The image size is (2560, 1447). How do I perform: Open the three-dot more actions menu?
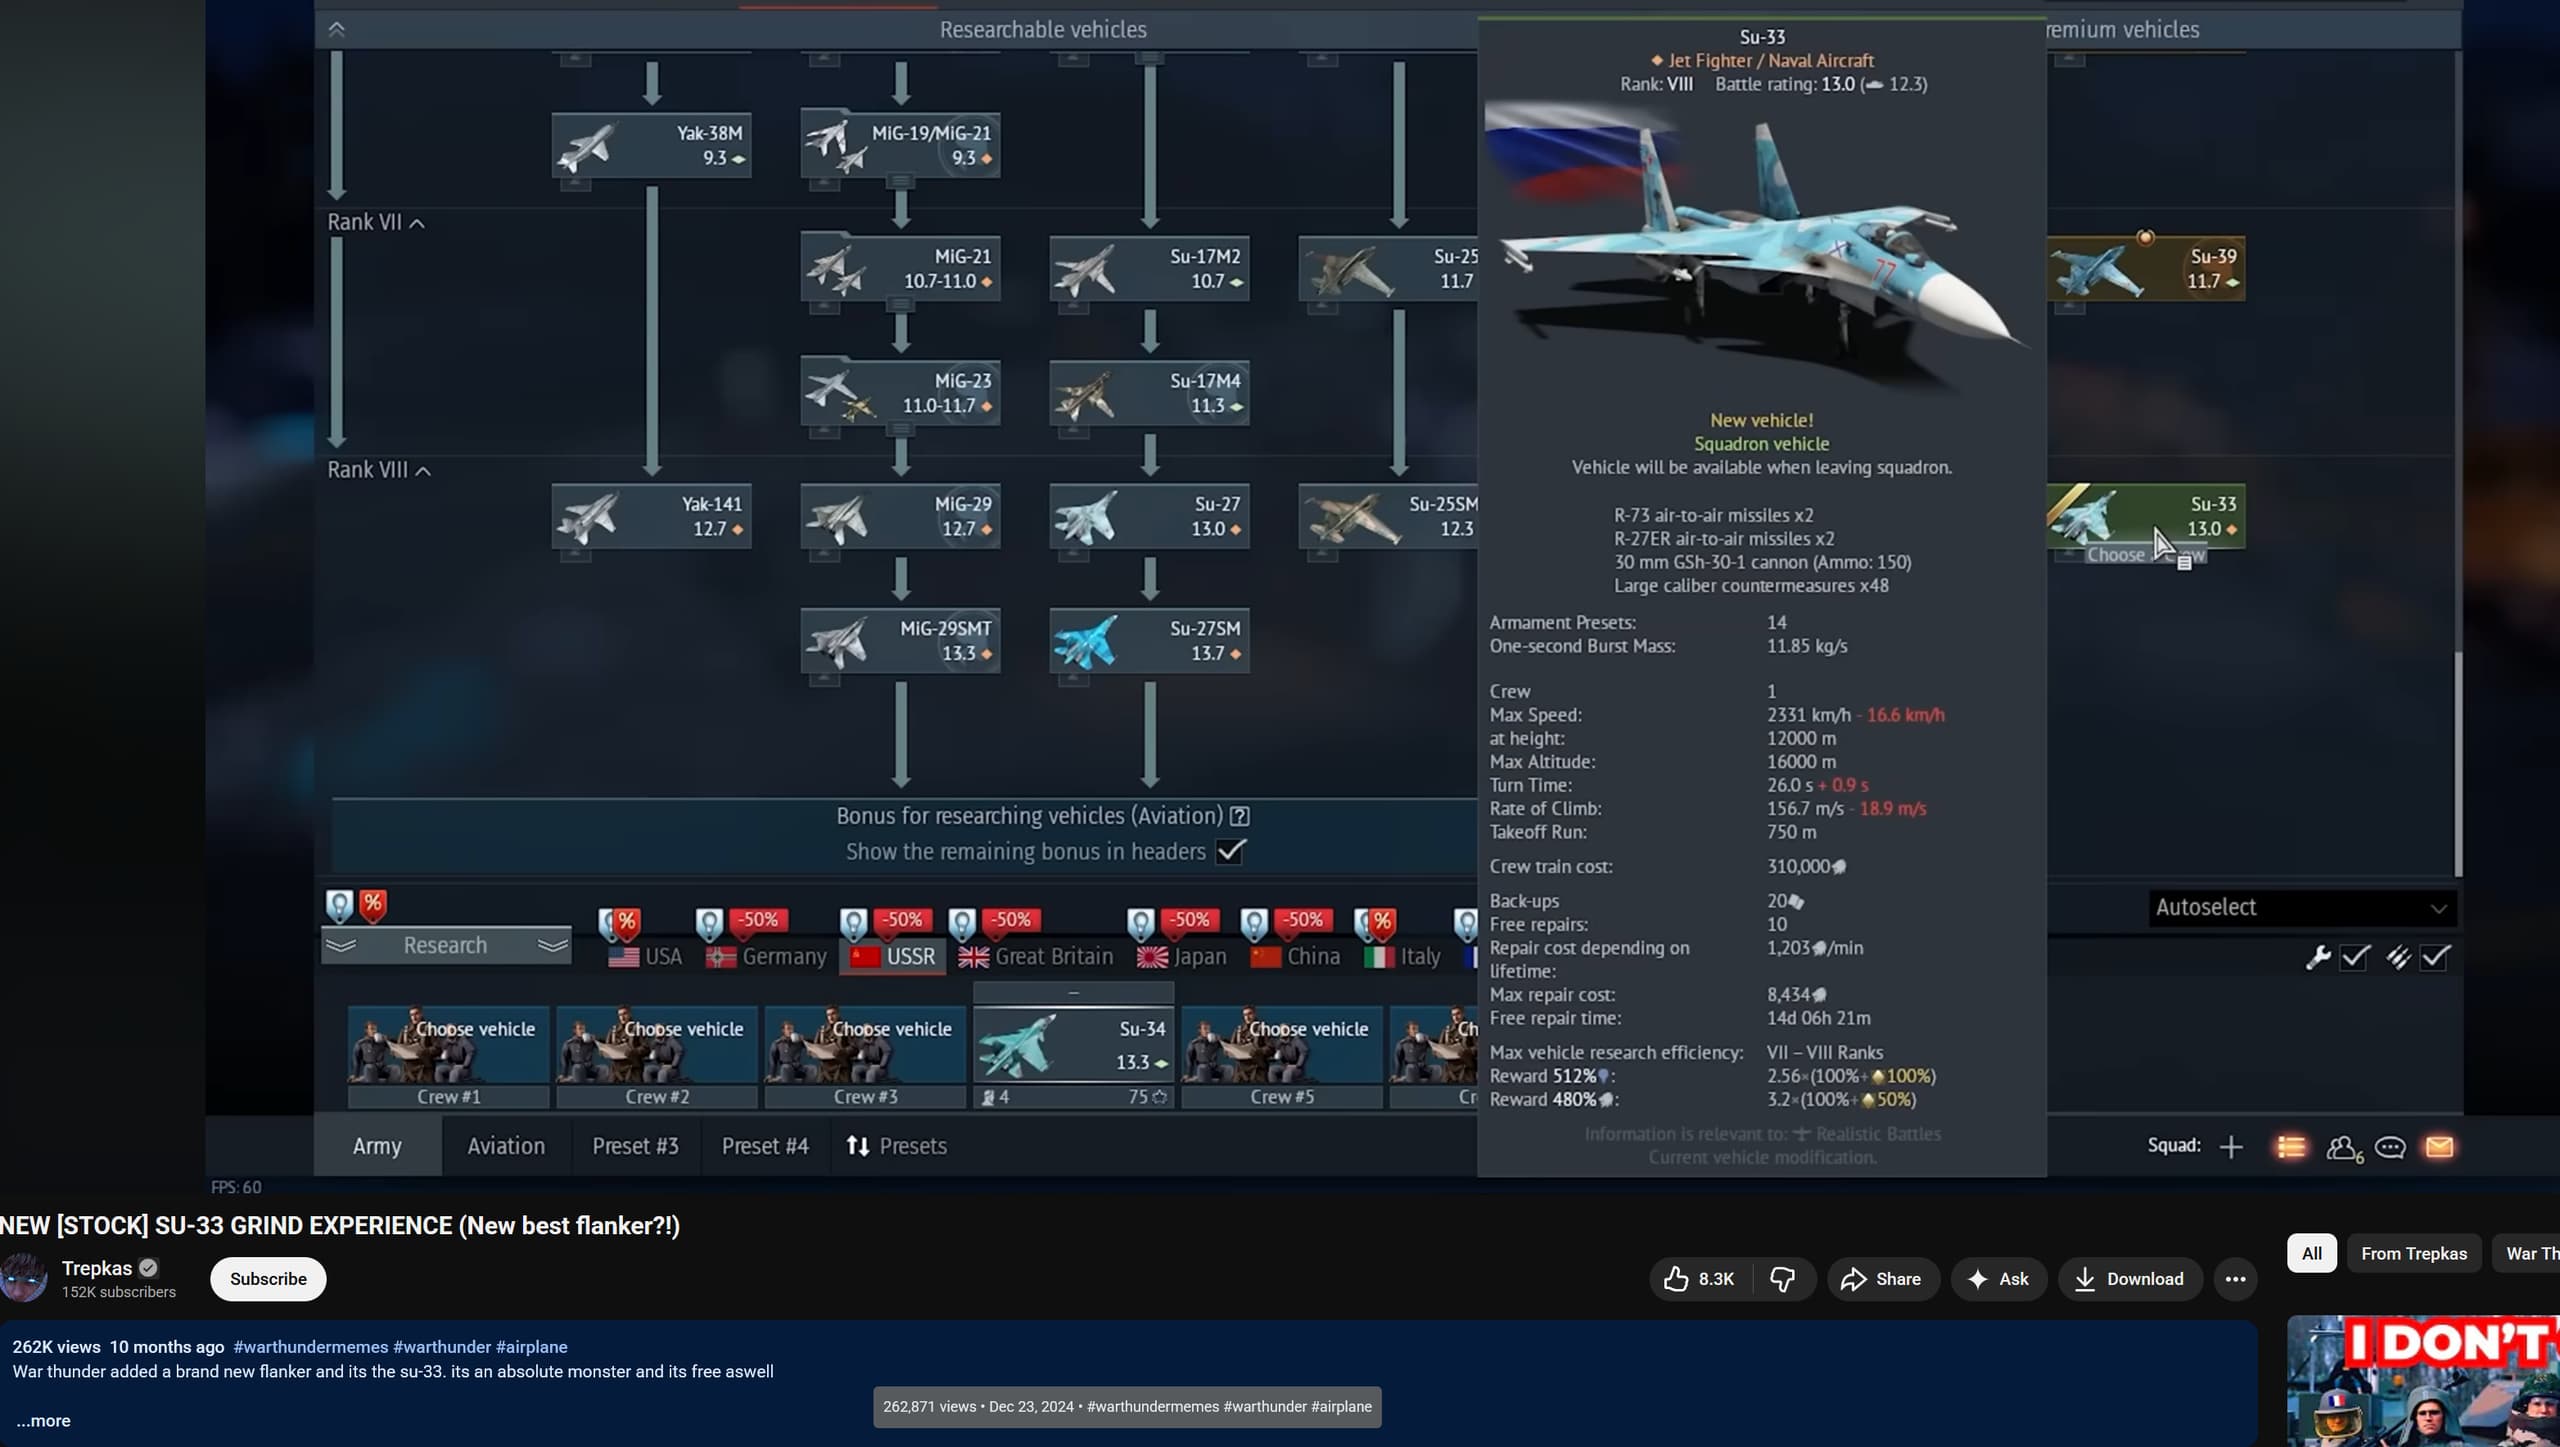[x=2235, y=1279]
